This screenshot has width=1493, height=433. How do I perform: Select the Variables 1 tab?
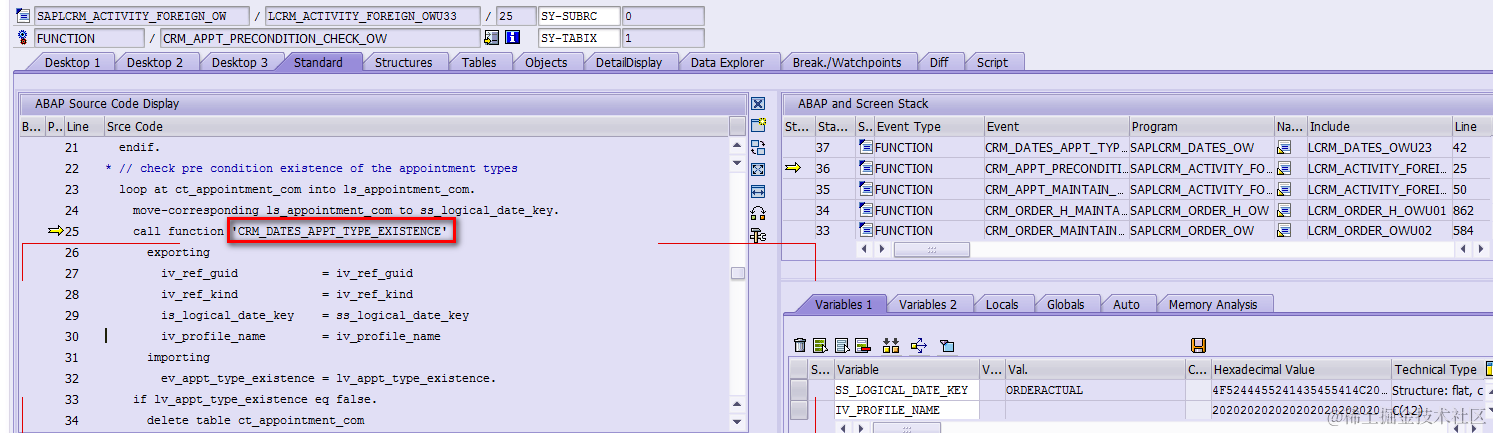click(x=843, y=304)
